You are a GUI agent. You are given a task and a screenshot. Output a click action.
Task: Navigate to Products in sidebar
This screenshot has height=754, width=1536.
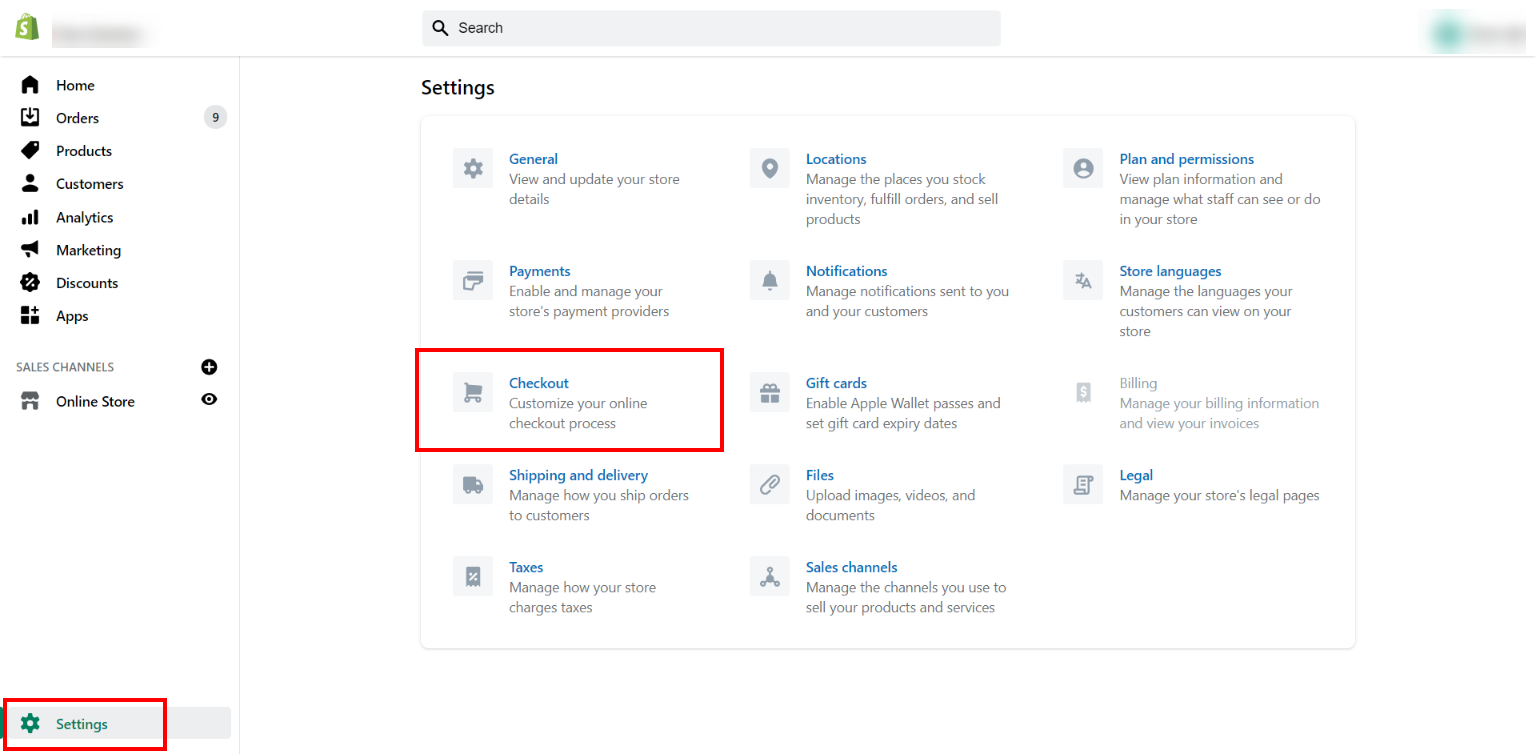[x=83, y=150]
